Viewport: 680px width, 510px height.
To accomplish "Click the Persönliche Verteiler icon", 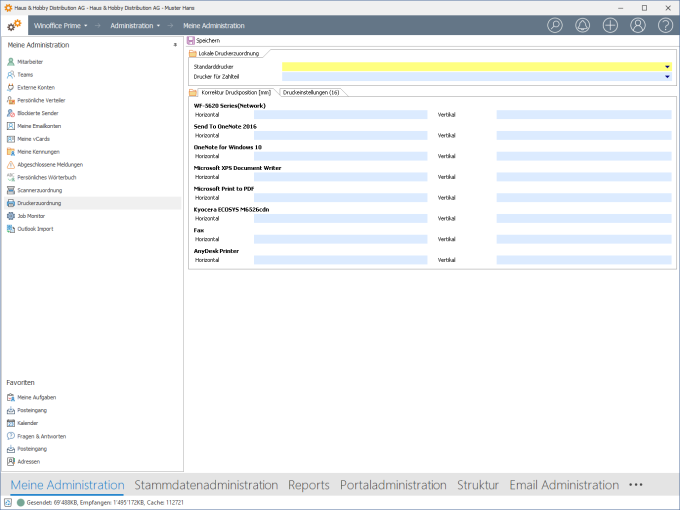I will click(x=11, y=100).
